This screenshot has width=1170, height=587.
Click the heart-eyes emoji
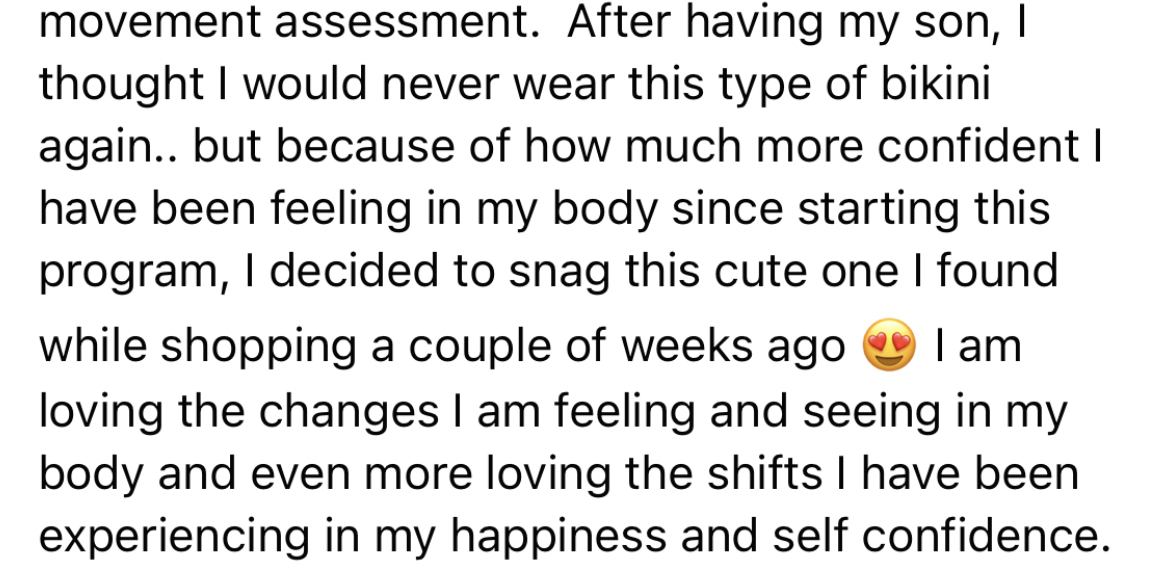(x=889, y=345)
